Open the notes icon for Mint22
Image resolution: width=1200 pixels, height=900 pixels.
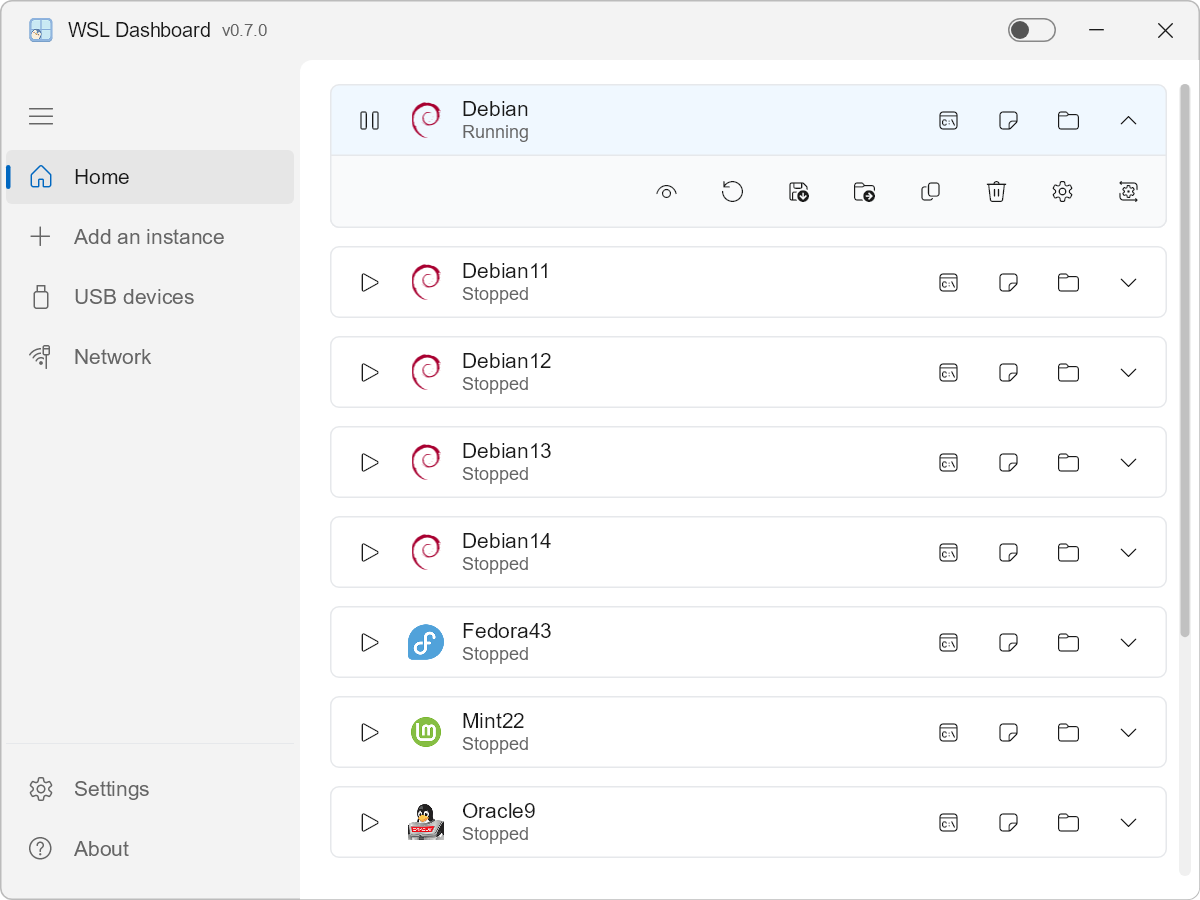click(x=1008, y=732)
